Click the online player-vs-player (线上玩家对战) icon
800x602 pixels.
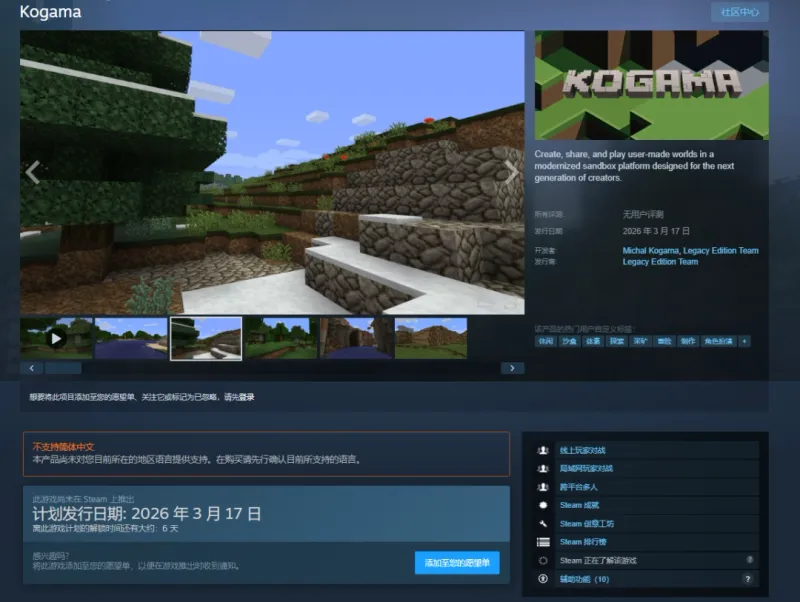(542, 450)
